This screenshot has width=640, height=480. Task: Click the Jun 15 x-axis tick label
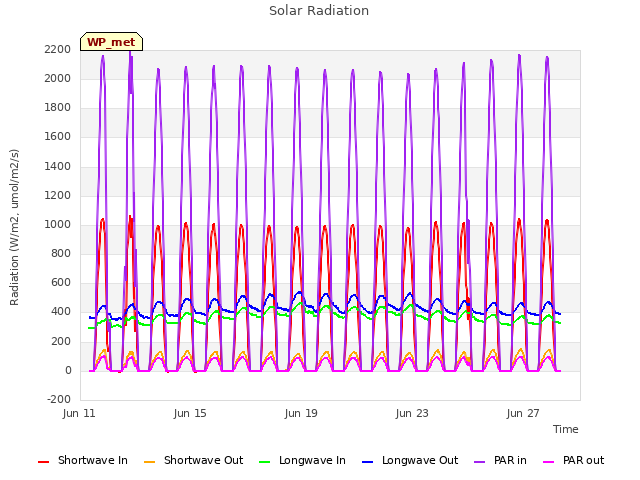pyautogui.click(x=190, y=413)
